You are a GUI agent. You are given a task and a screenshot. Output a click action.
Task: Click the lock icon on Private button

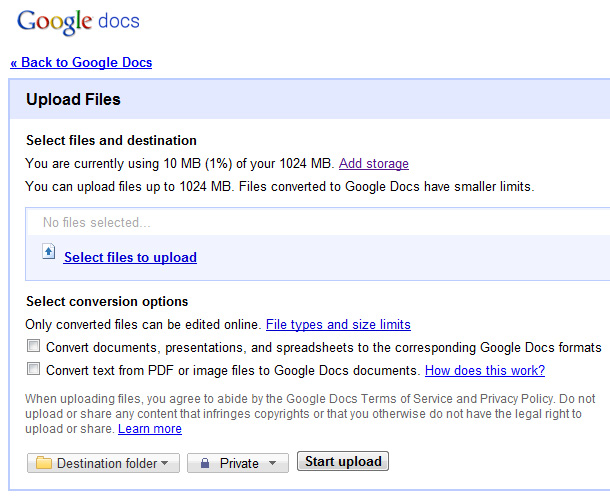click(205, 463)
